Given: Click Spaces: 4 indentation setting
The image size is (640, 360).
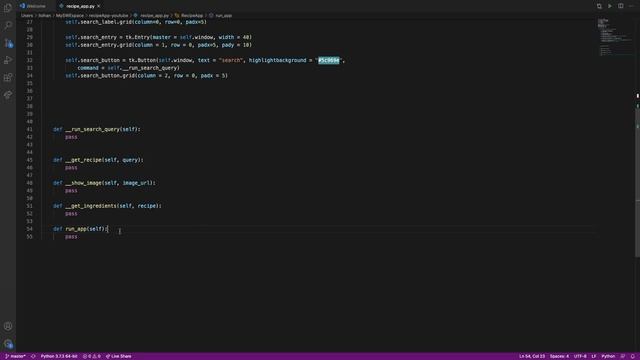Looking at the screenshot, I should [559, 356].
